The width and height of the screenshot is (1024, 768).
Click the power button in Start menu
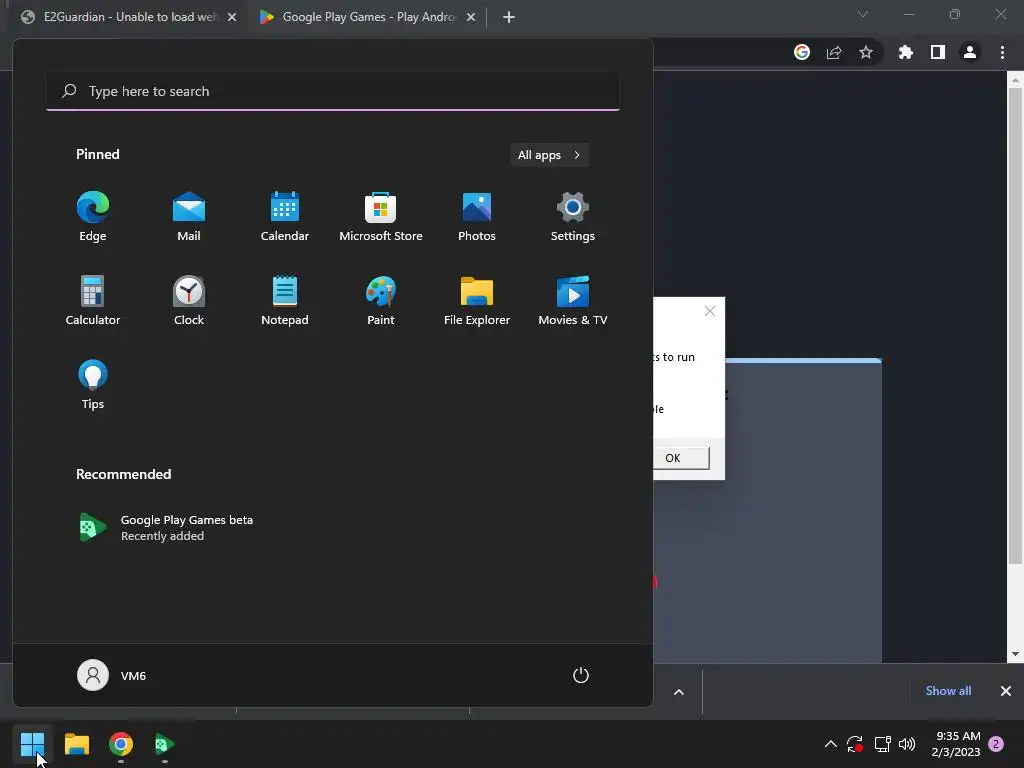tap(581, 675)
